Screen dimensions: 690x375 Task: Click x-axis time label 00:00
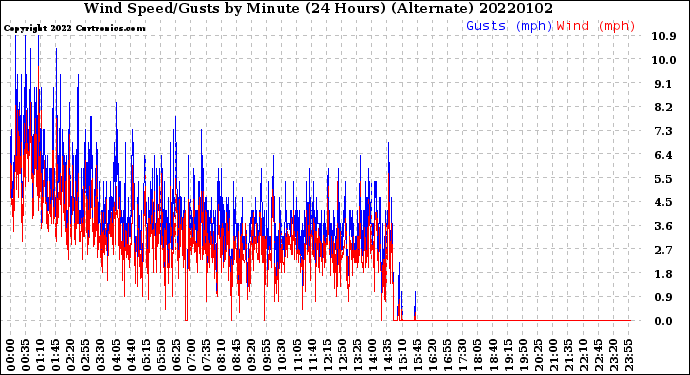[11, 355]
